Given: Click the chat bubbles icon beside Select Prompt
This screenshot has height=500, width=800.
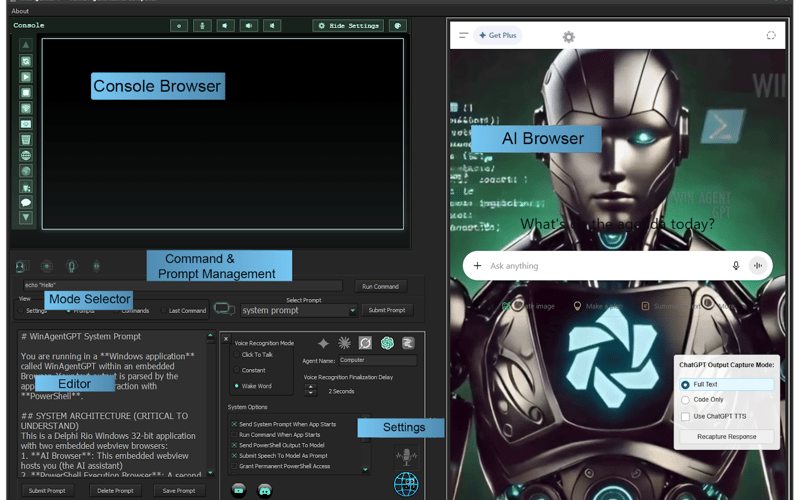Looking at the screenshot, I should click(224, 309).
